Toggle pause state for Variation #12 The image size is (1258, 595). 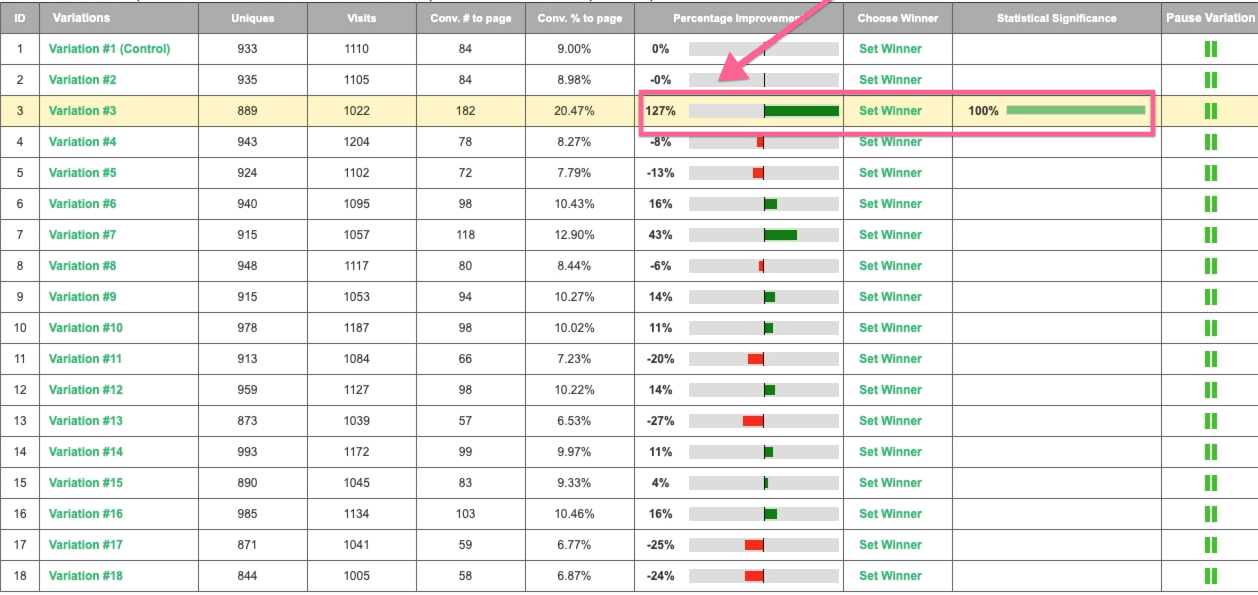pos(1210,390)
